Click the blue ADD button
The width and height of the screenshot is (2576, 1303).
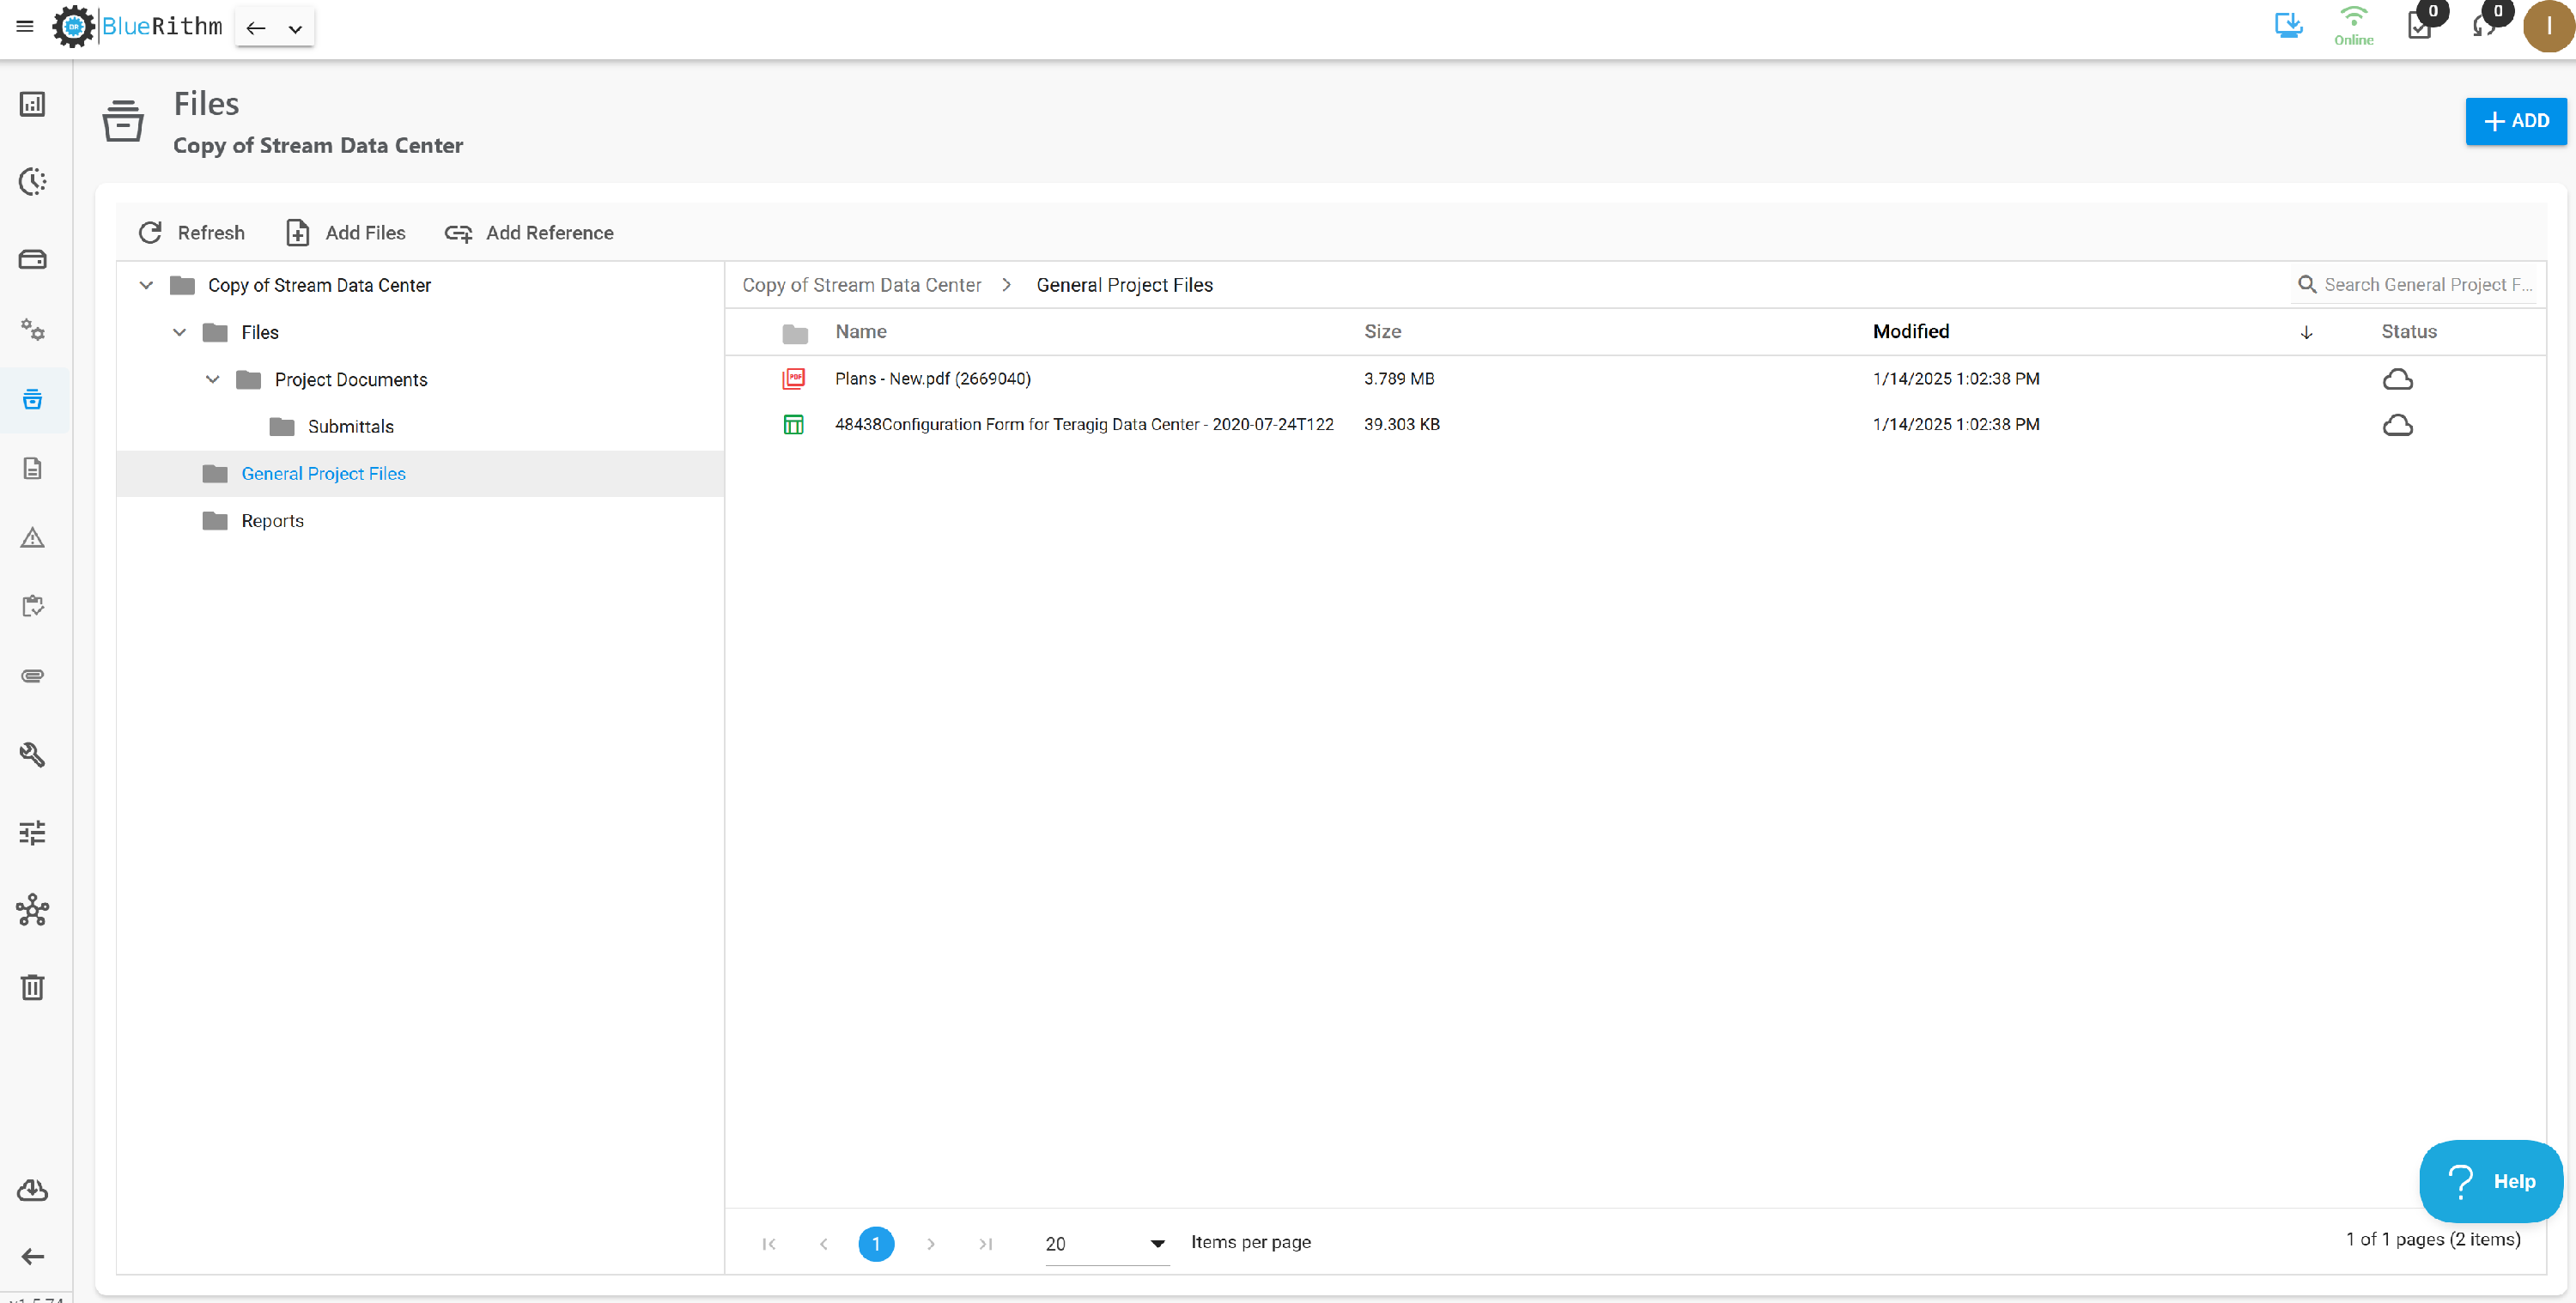coord(2515,121)
